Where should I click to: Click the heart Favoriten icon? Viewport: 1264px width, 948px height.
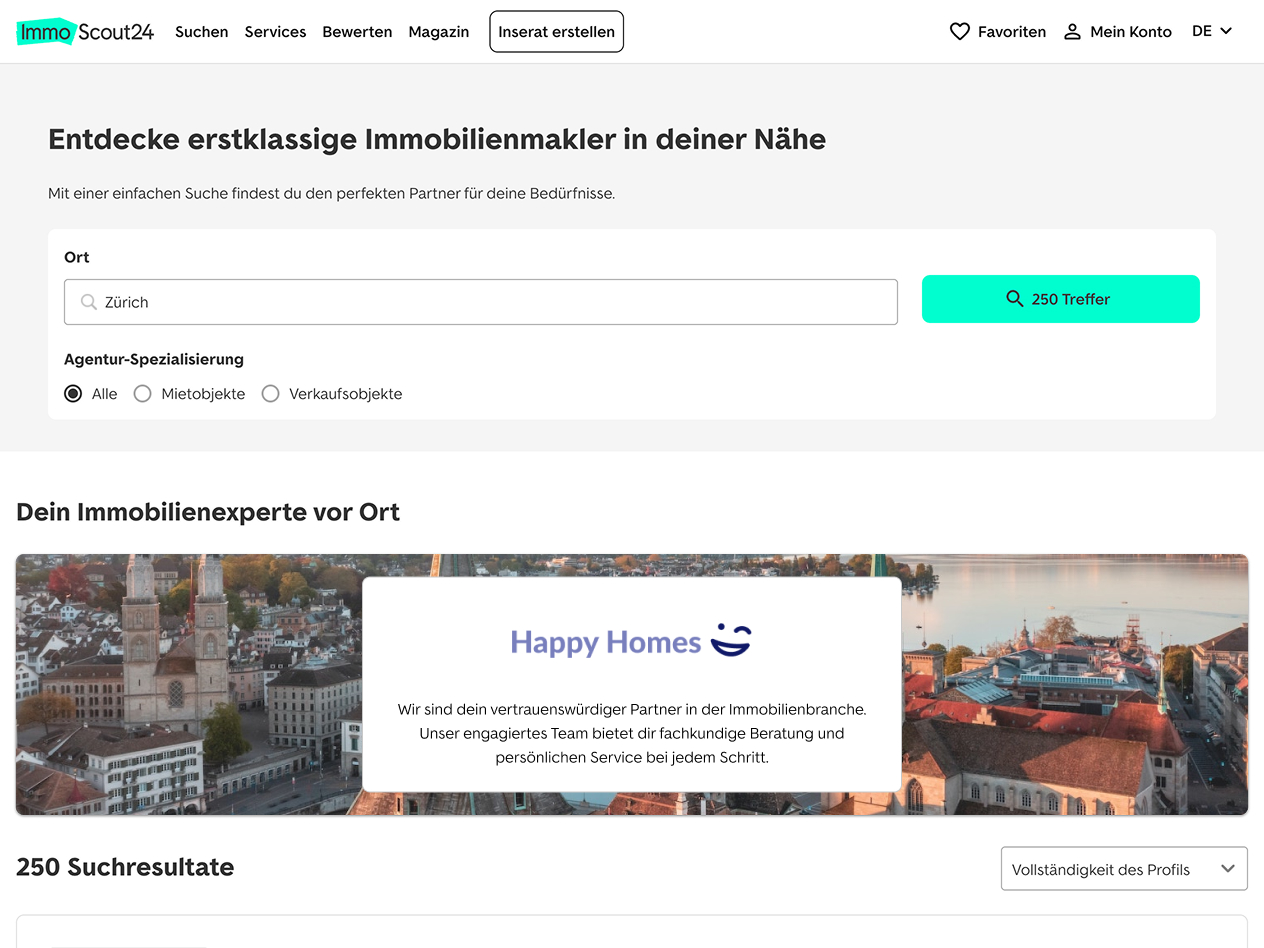point(960,32)
